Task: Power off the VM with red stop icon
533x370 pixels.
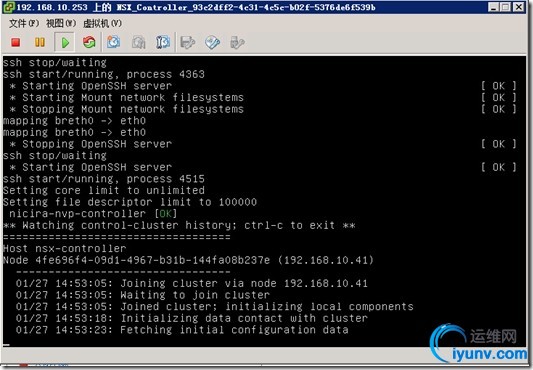Action: pos(16,43)
